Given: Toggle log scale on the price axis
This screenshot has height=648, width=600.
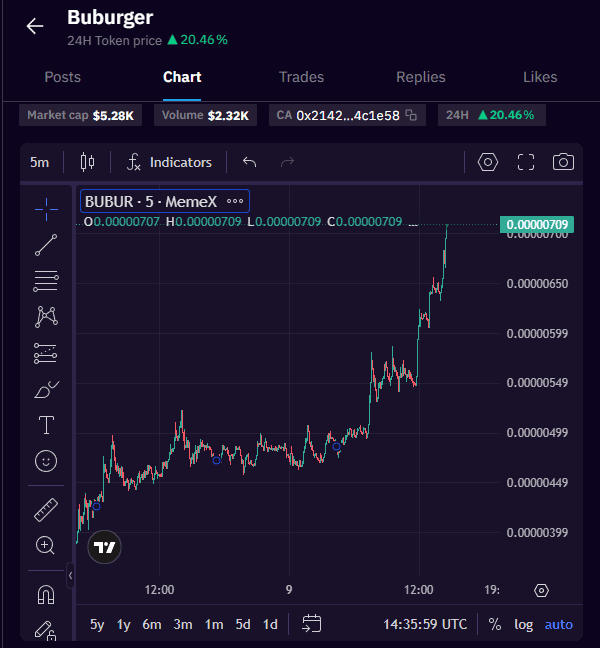Looking at the screenshot, I should 524,624.
